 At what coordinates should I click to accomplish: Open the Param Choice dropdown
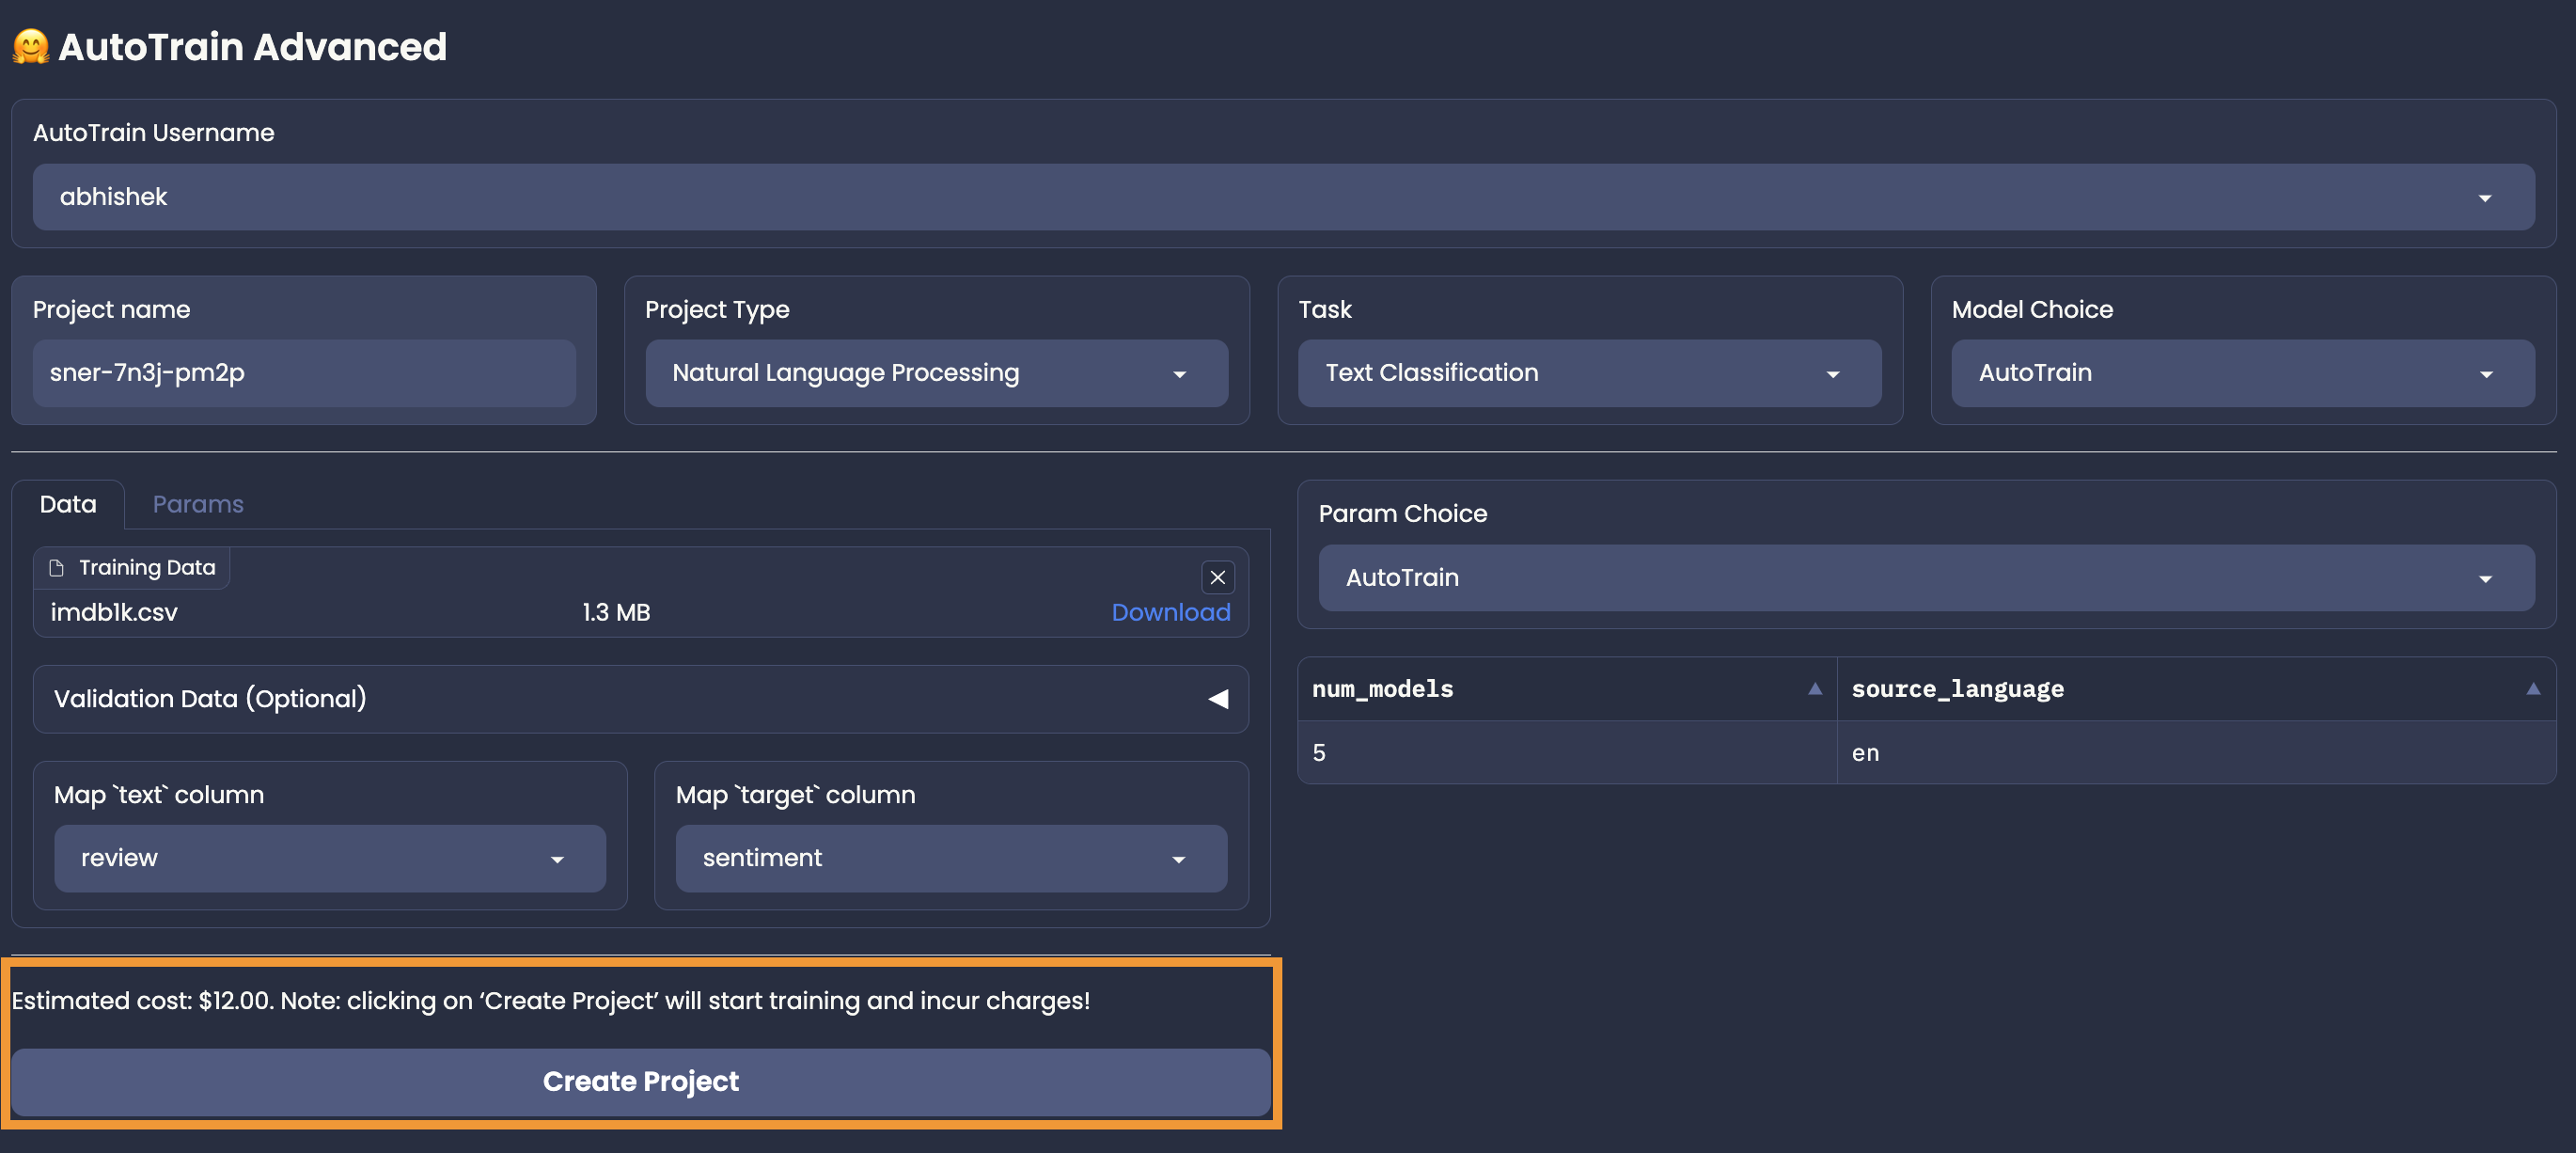click(1925, 578)
